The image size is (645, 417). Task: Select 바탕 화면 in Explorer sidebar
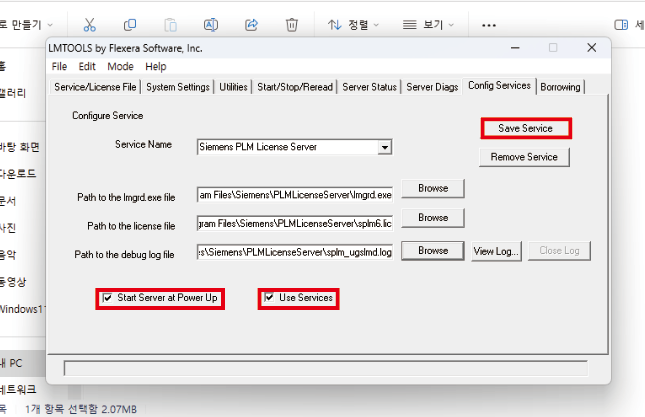(20, 147)
